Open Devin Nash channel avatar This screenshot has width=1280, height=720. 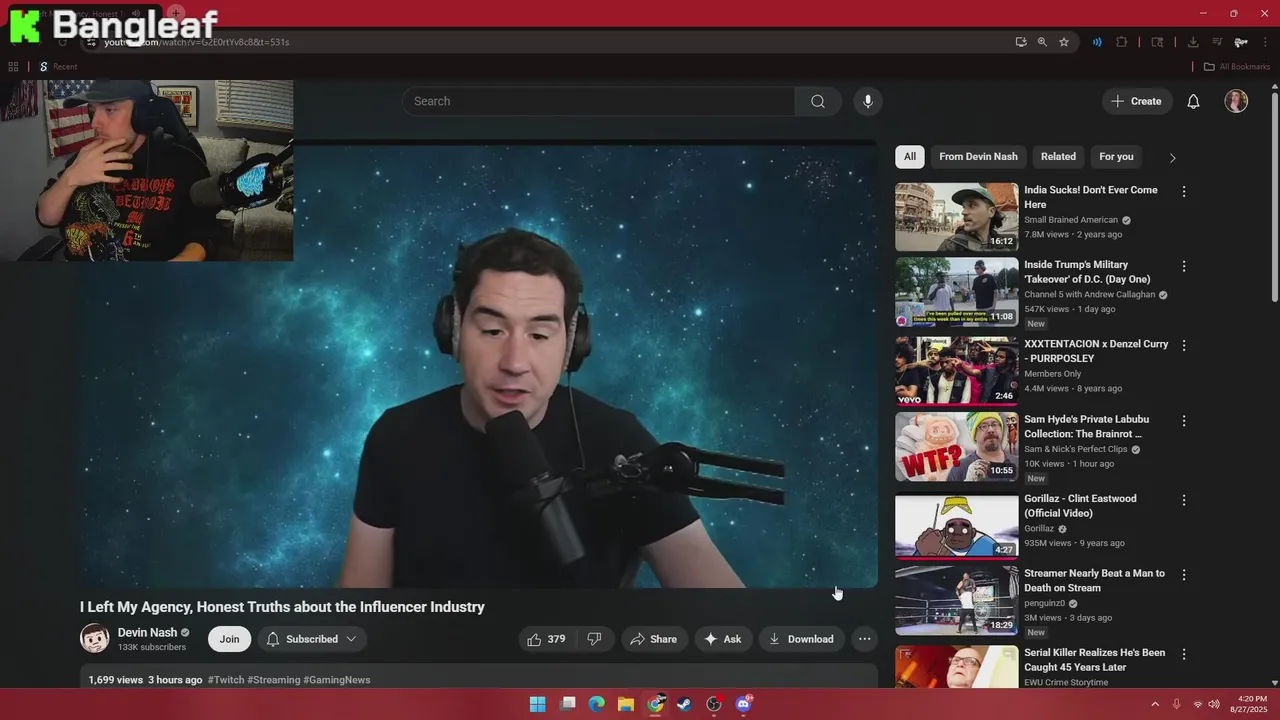[x=95, y=639]
